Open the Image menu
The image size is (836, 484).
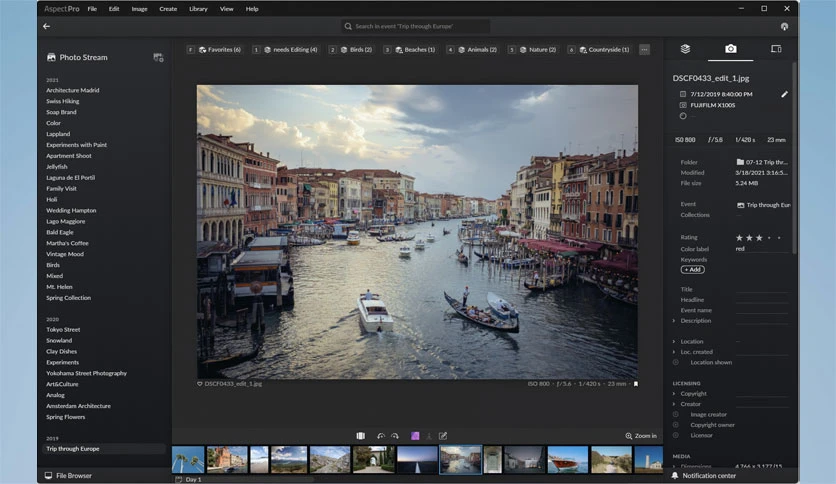pos(139,9)
